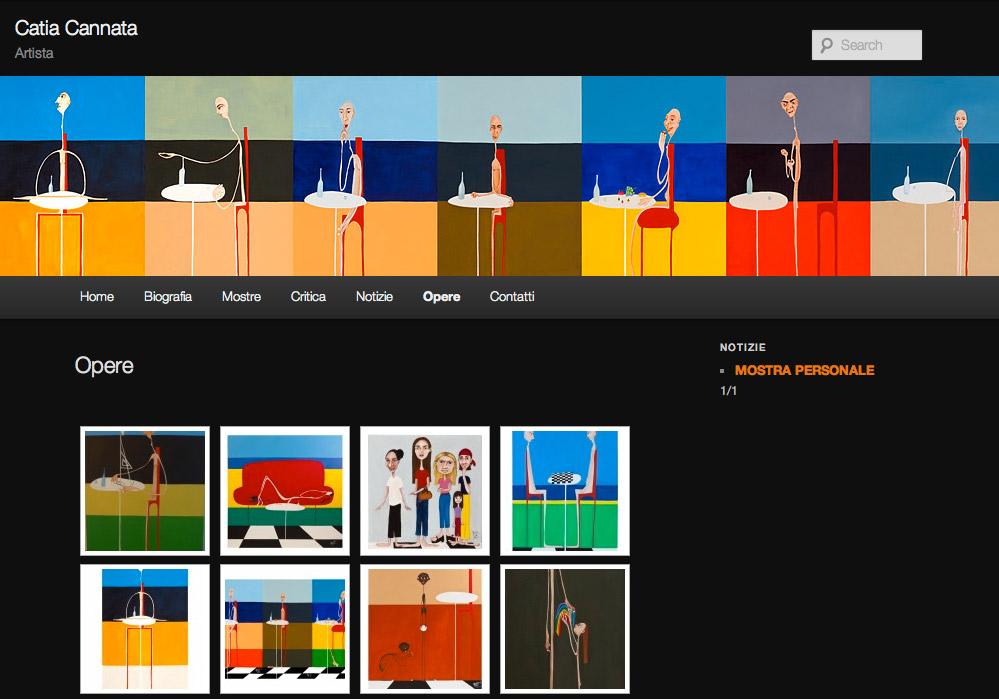
Task: Open the white-bordered table painting in second row
Action: pos(145,629)
